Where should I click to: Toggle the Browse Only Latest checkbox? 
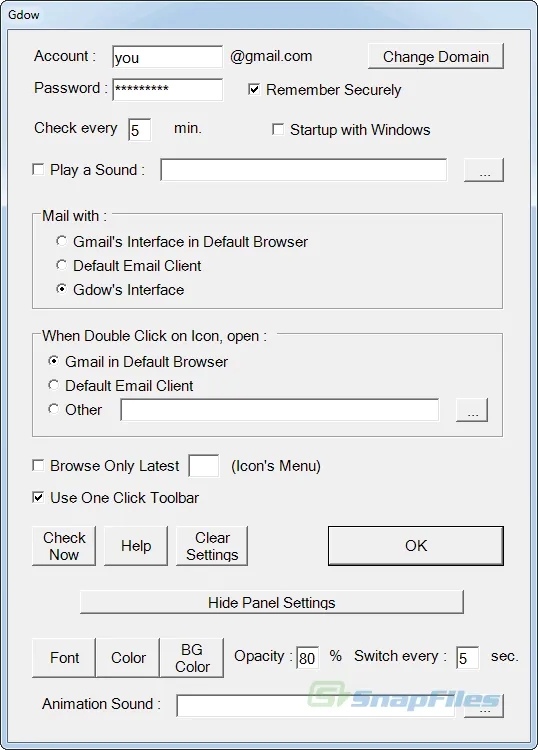coord(38,465)
